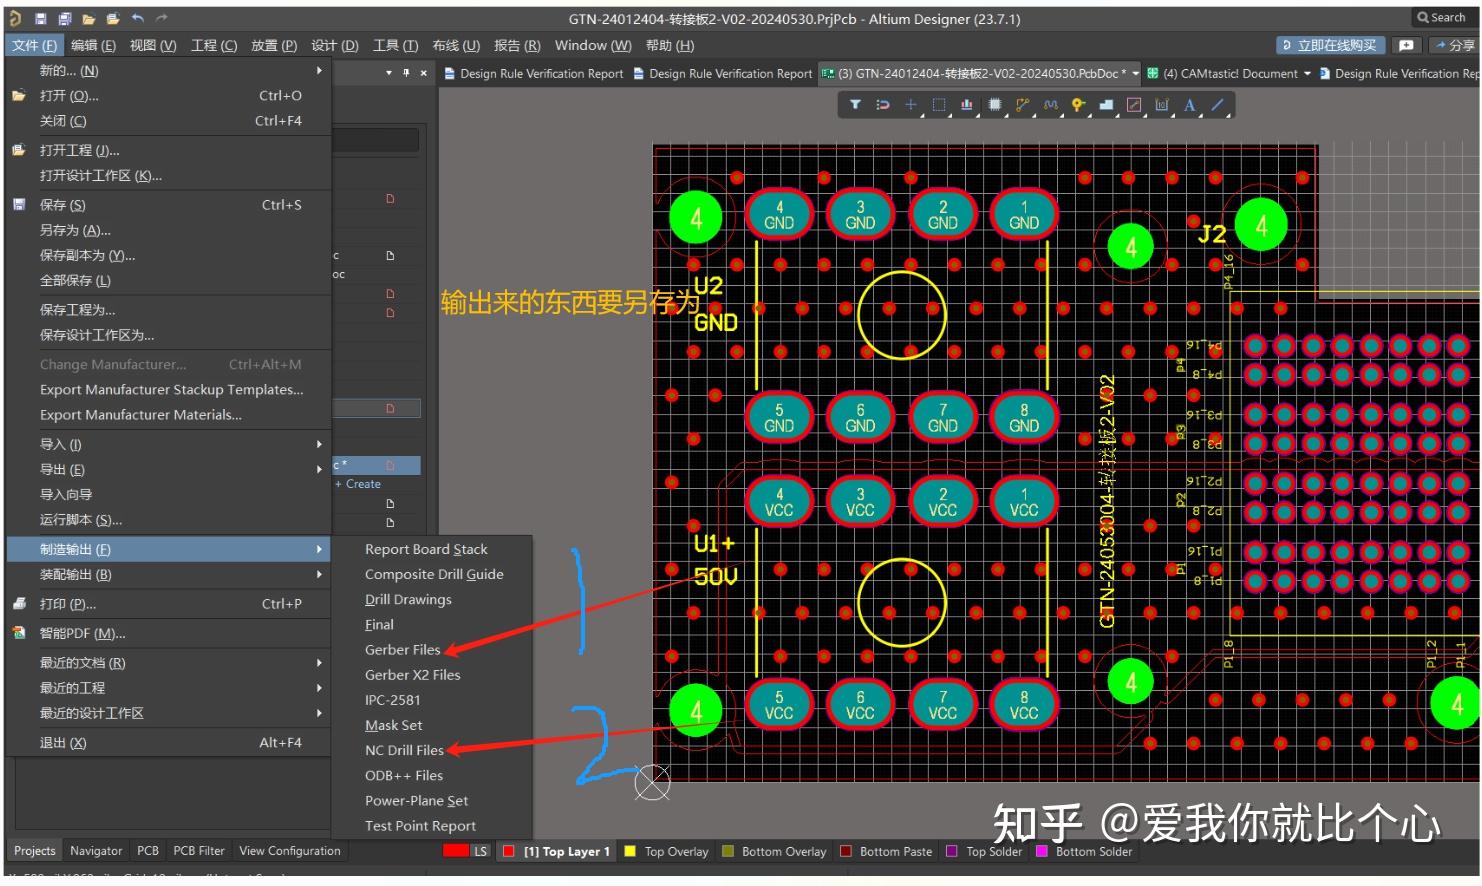Click the red Top Layer 1 color swatch
The image size is (1482, 886).
[x=508, y=851]
